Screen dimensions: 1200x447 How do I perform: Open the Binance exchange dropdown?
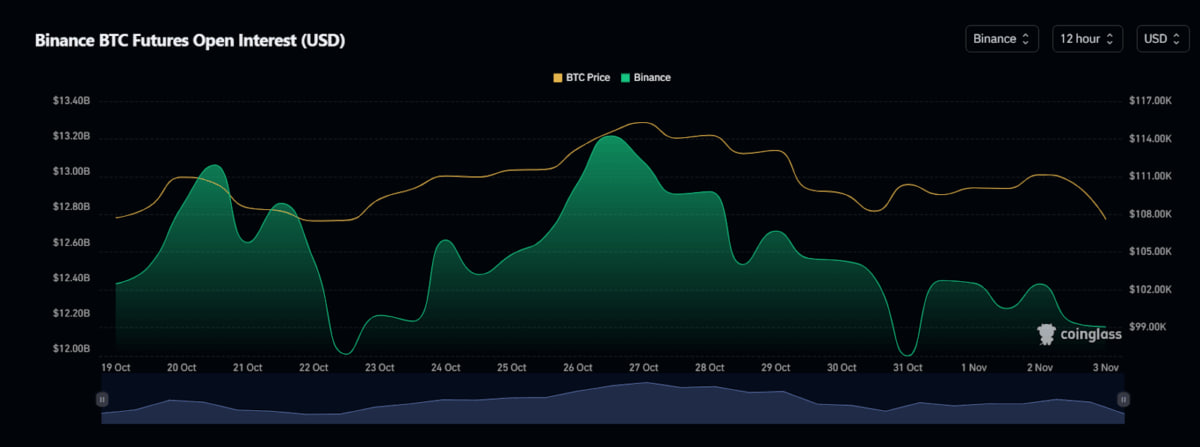pyautogui.click(x=1001, y=39)
